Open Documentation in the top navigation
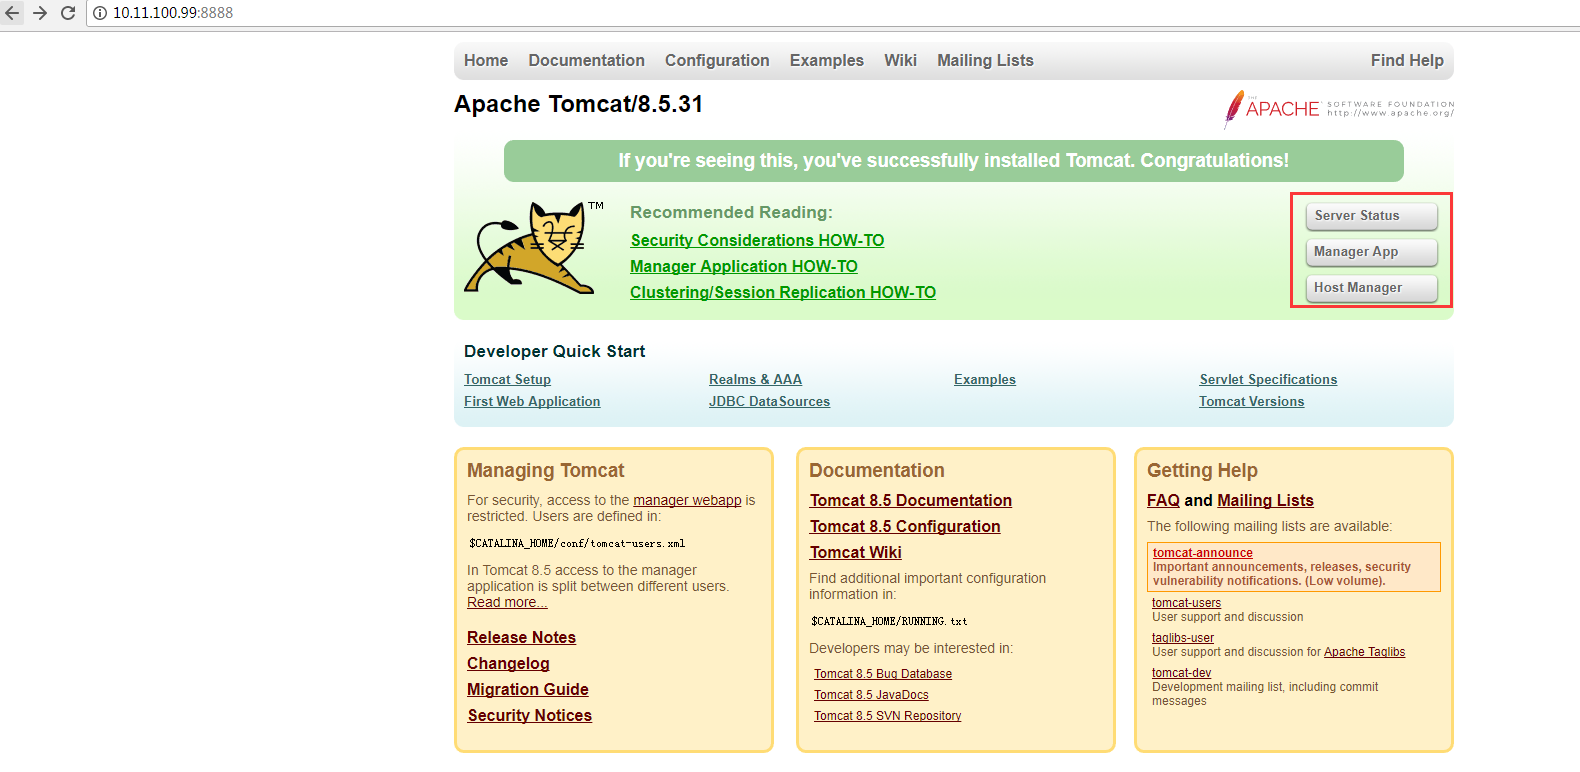Image resolution: width=1580 pixels, height=772 pixels. point(587,60)
